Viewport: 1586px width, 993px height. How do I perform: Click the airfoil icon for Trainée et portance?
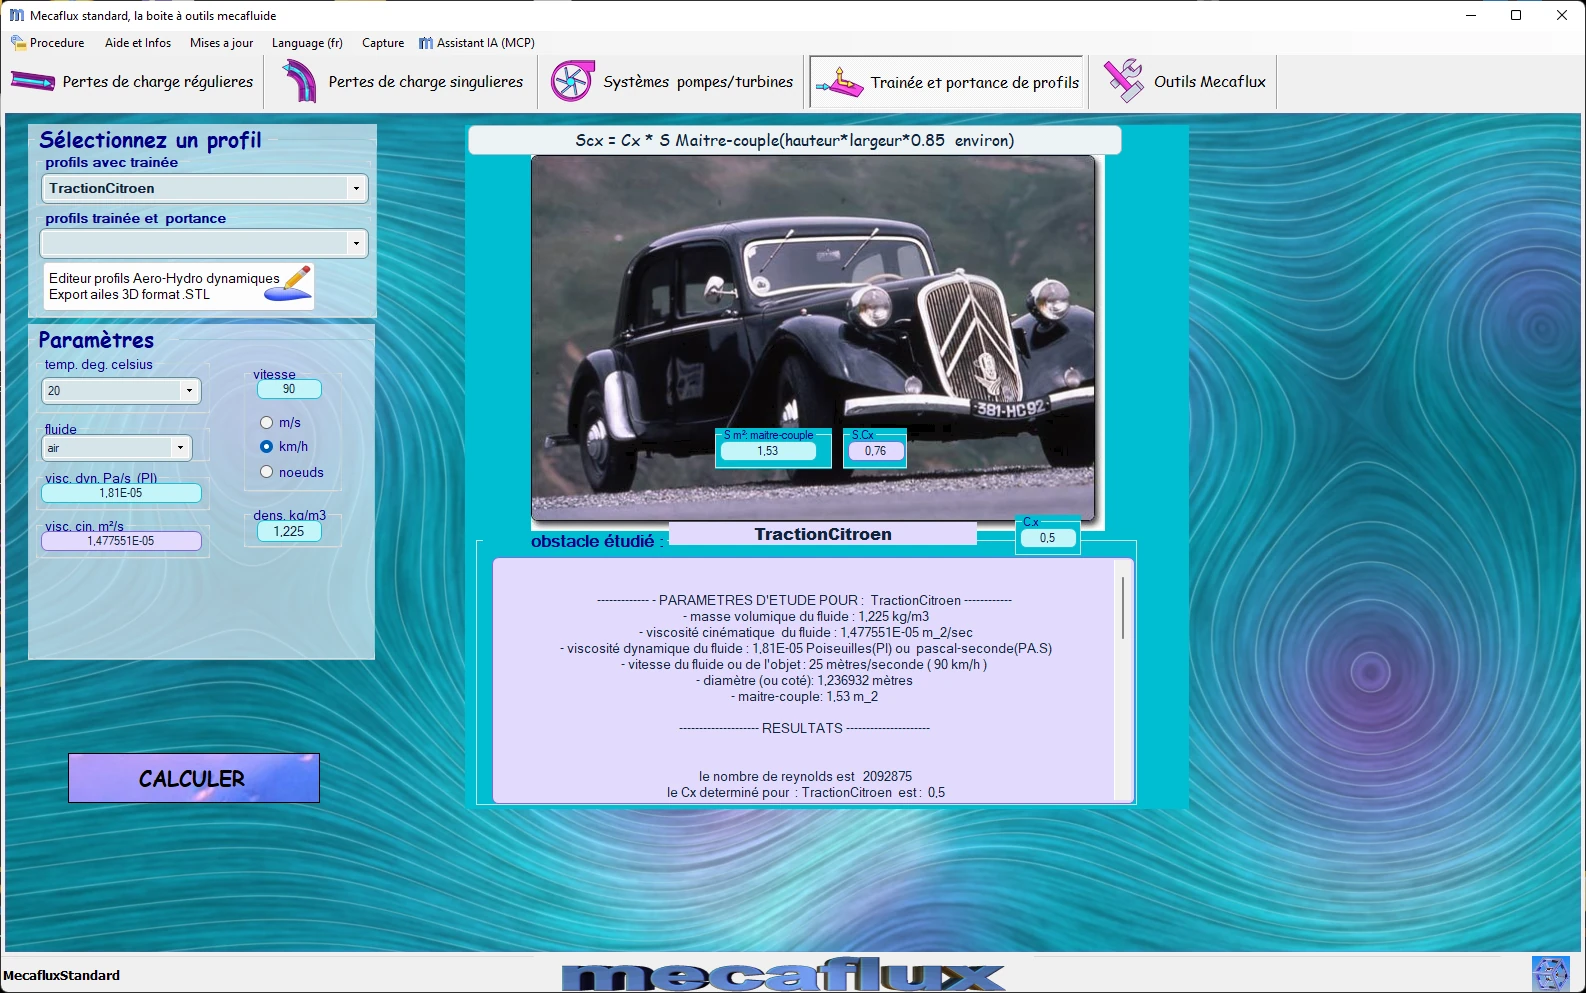839,83
